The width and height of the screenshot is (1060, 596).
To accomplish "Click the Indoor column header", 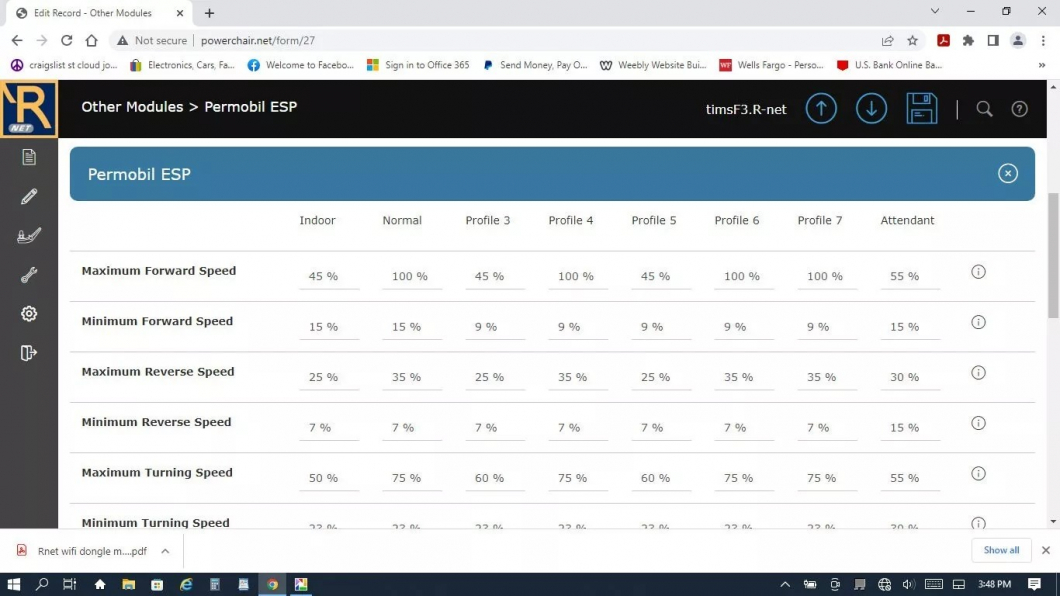I will [317, 220].
